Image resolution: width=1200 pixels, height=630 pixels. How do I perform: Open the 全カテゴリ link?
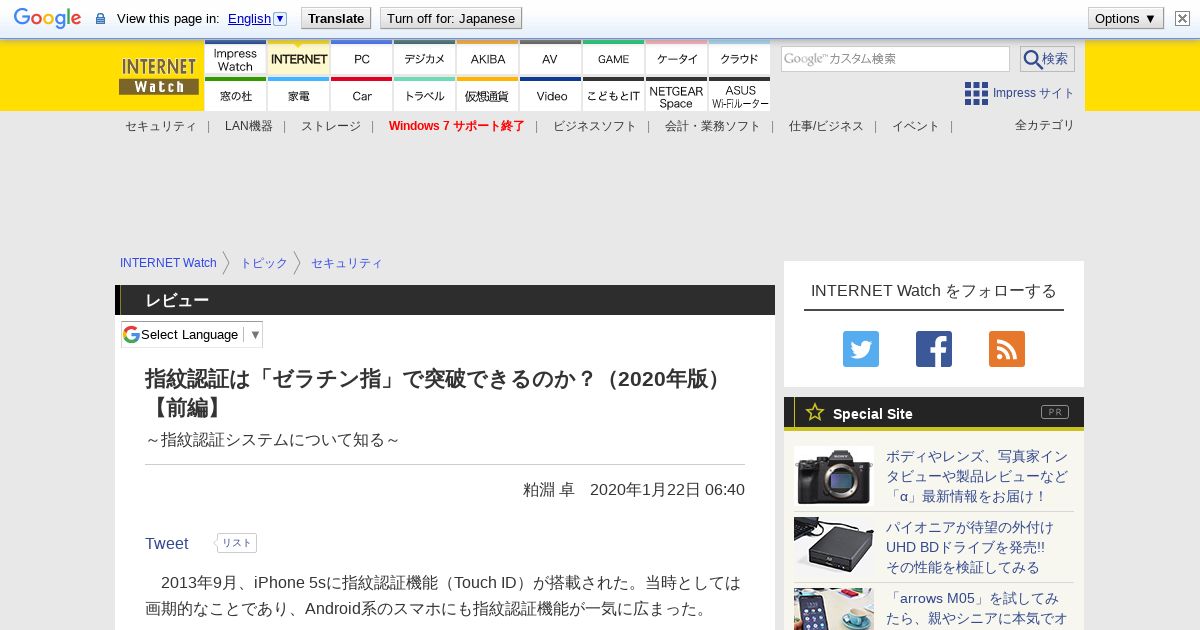(1044, 125)
